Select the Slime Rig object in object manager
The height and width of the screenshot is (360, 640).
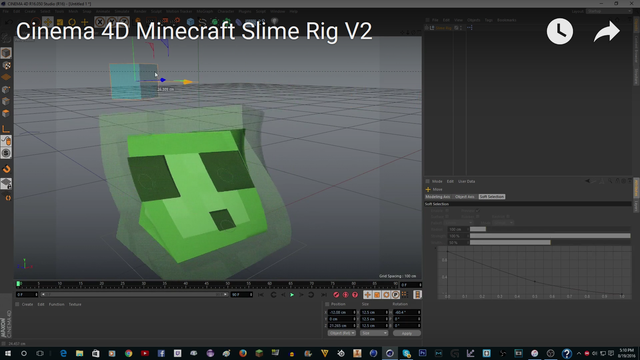[444, 28]
